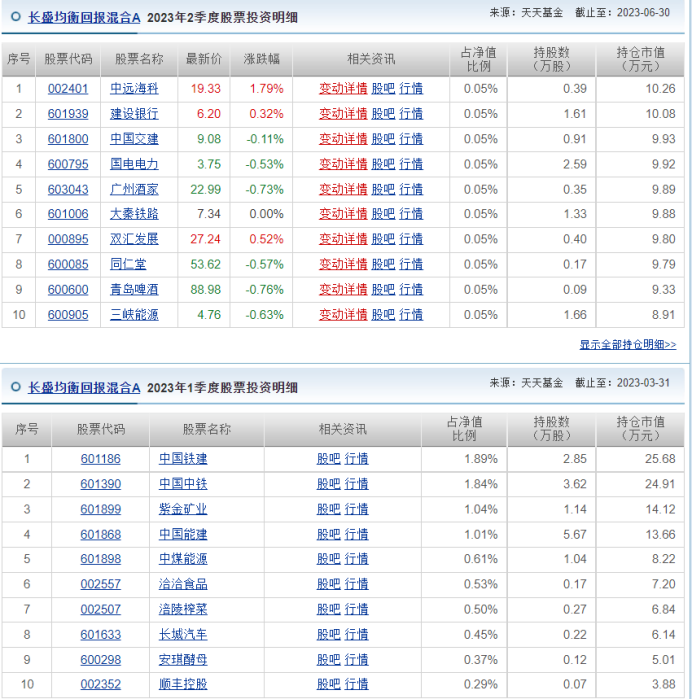The image size is (692, 700).
Task: Open stock code 002401
Action: point(68,89)
